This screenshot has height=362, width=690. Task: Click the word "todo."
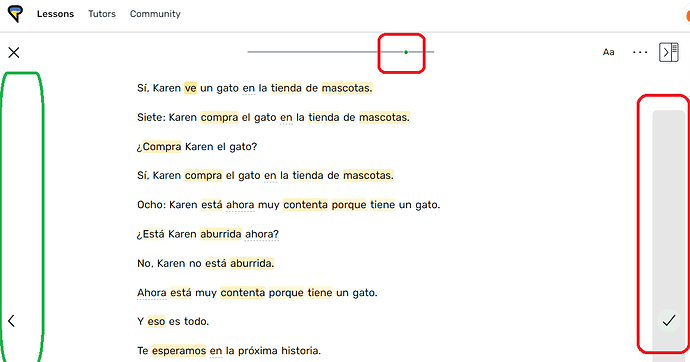click(196, 322)
